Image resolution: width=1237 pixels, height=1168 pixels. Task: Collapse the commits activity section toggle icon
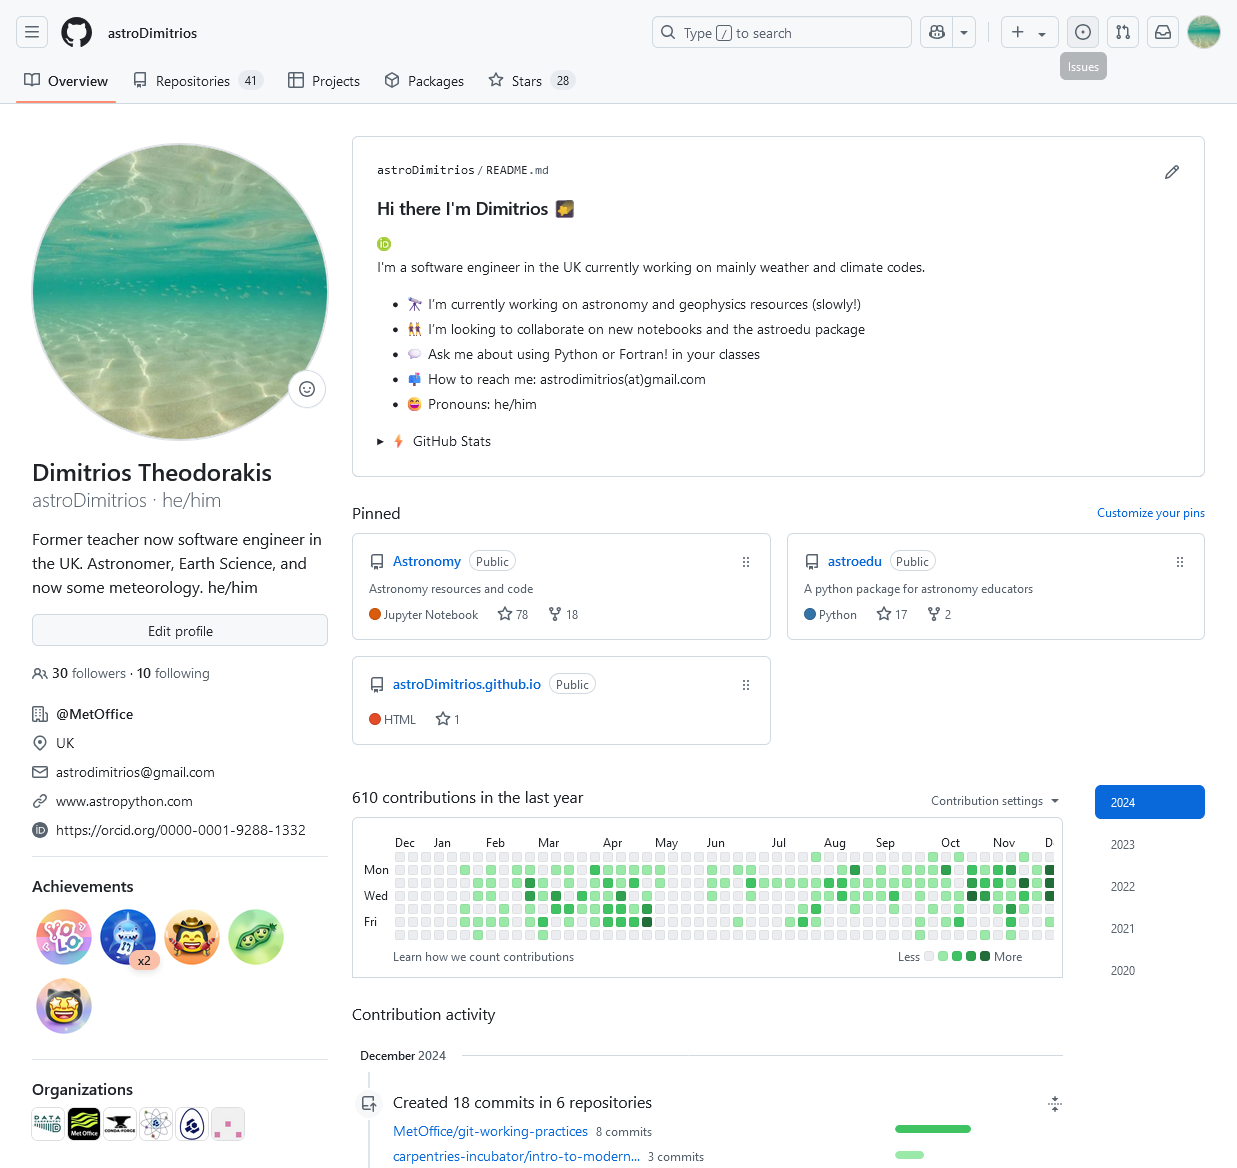(1054, 1104)
